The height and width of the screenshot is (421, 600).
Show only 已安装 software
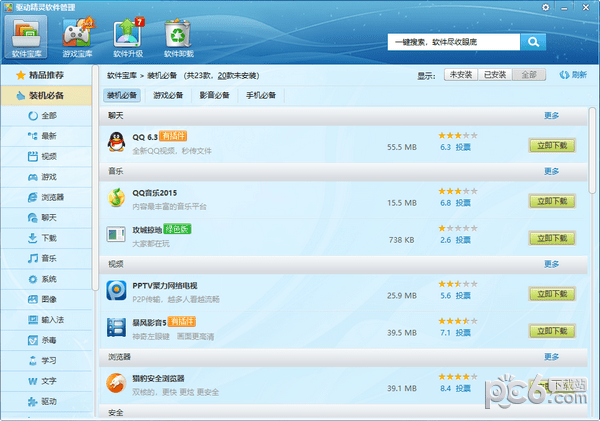coord(494,75)
